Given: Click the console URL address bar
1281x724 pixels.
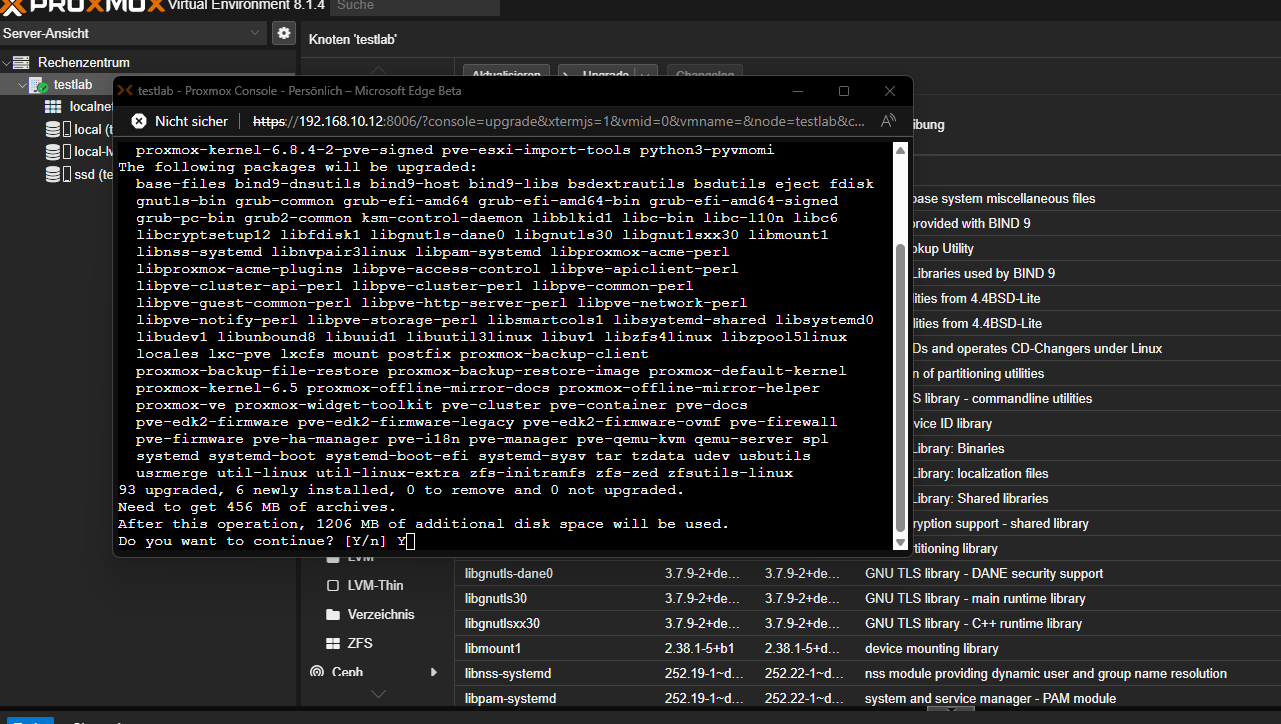Looking at the screenshot, I should (x=559, y=121).
